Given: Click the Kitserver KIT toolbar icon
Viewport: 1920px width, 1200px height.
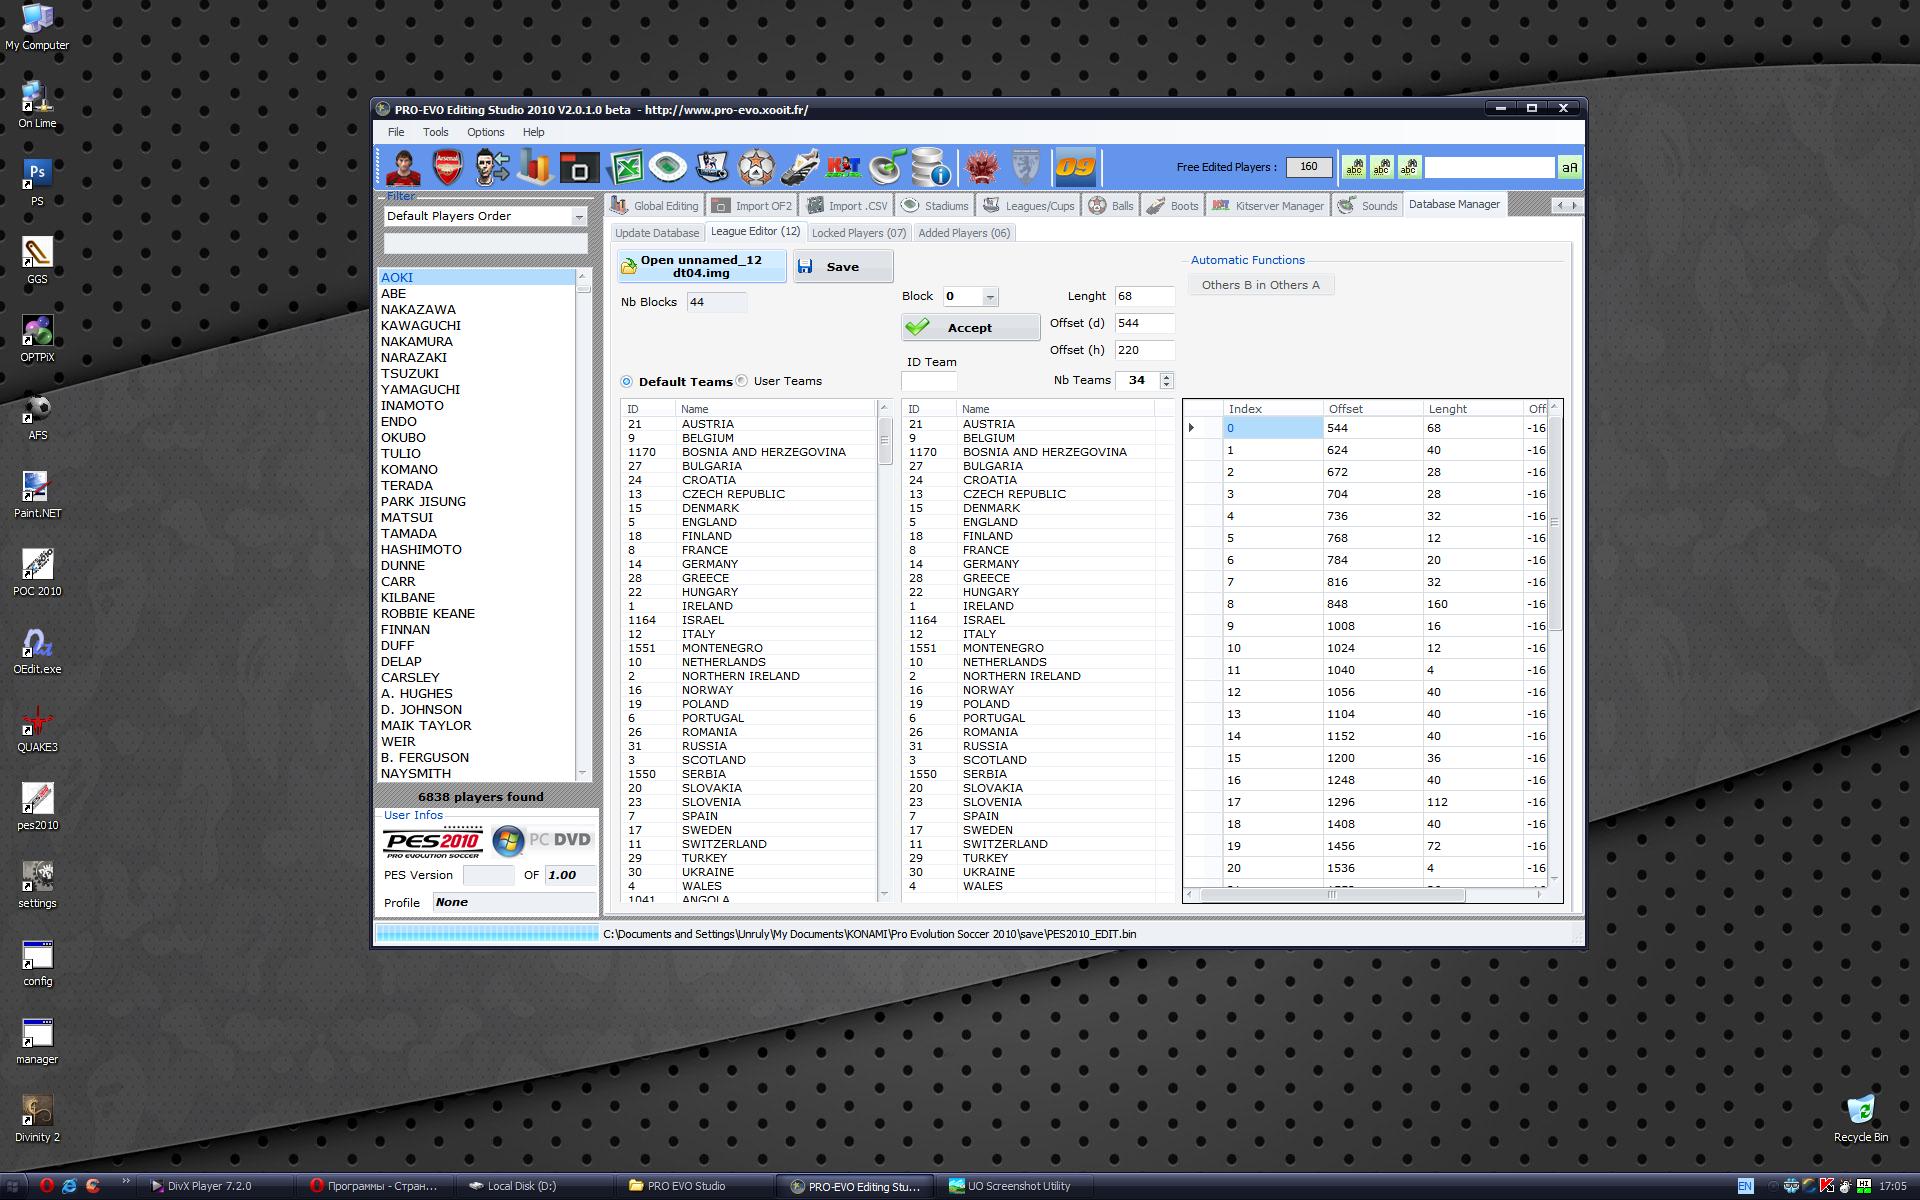Looking at the screenshot, I should coord(843,167).
